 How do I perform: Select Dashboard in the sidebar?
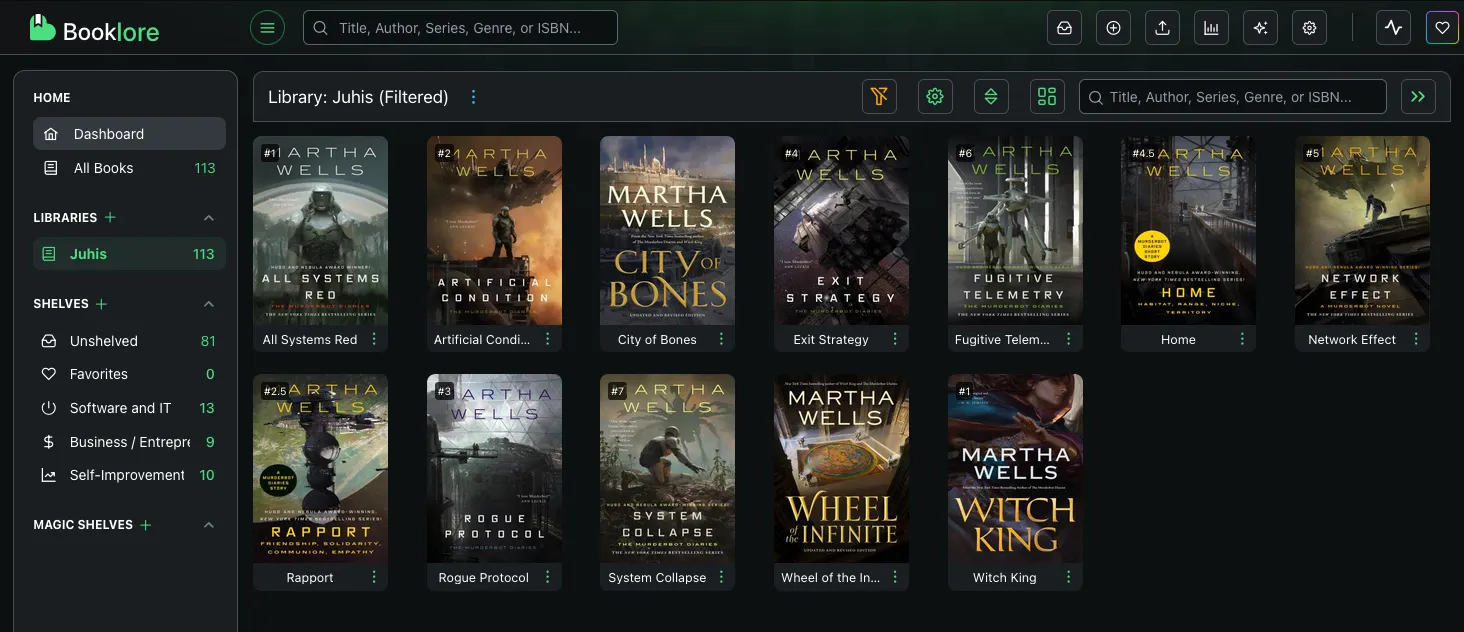[x=109, y=133]
